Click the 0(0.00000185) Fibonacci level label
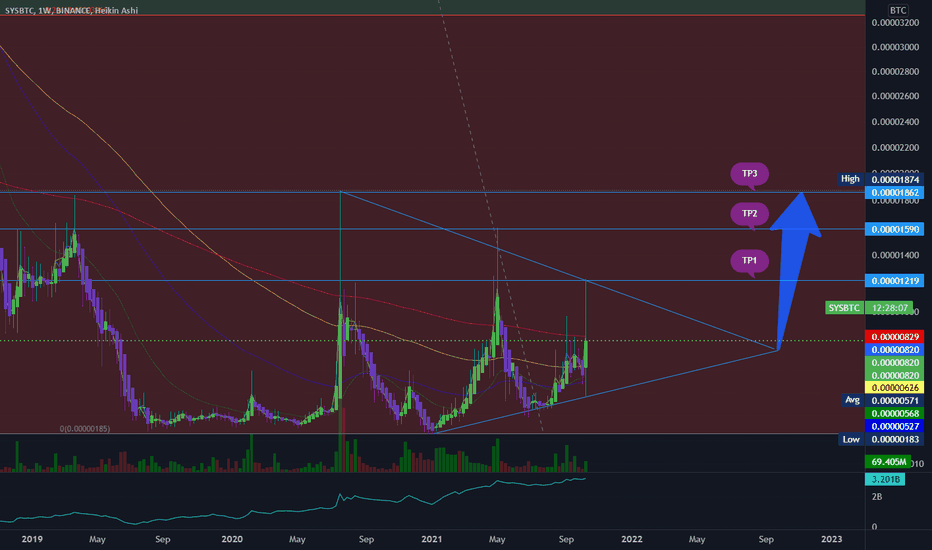The width and height of the screenshot is (932, 550). [x=84, y=429]
